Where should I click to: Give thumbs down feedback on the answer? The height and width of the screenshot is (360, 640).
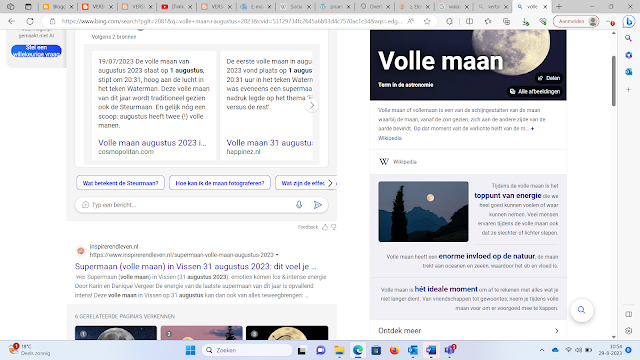point(333,227)
